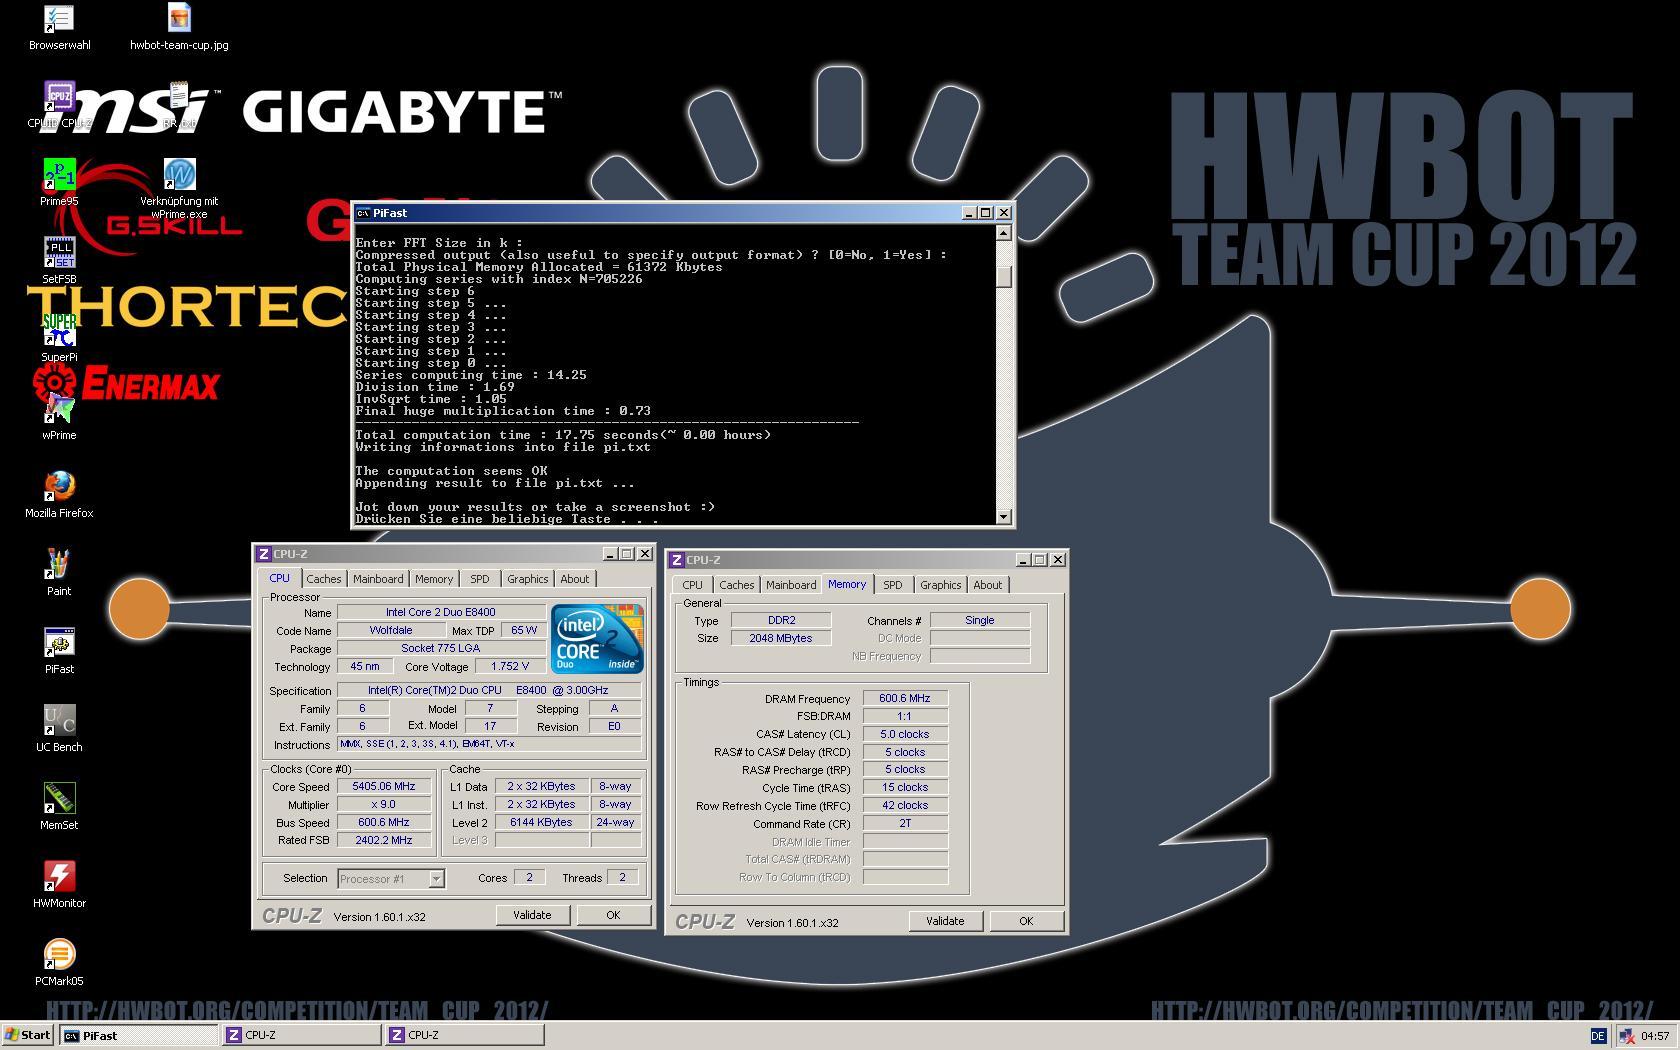
Task: Open the UC Bench desktop icon
Action: coord(59,729)
